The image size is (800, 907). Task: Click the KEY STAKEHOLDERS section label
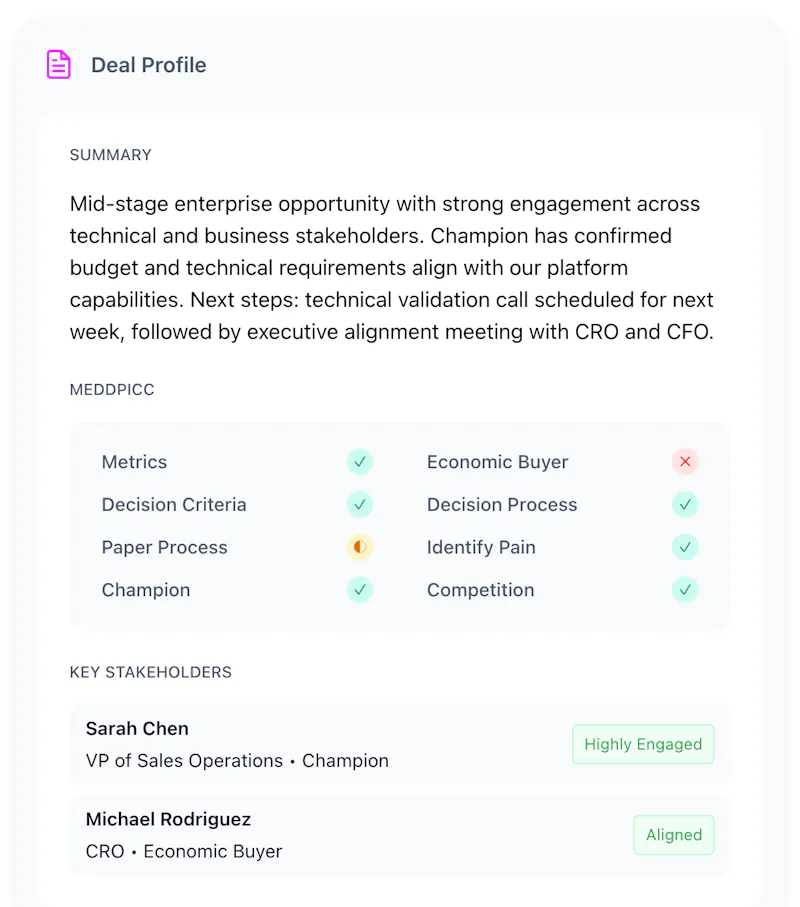pos(150,672)
